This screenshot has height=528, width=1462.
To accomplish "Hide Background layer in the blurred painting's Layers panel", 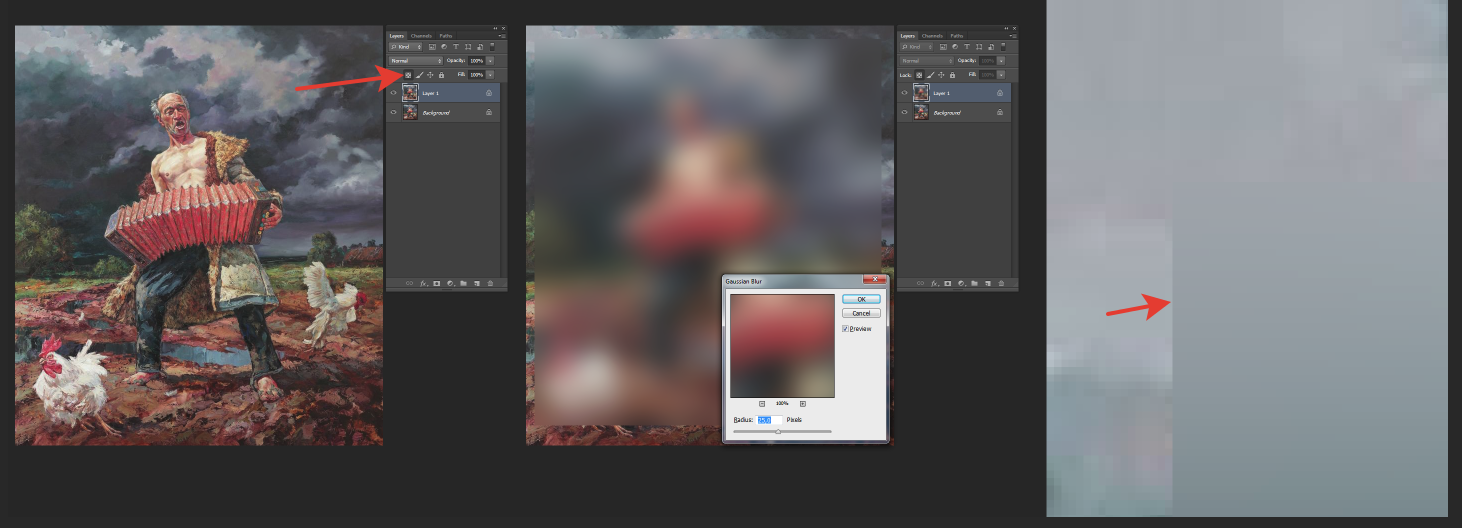I will coord(904,112).
